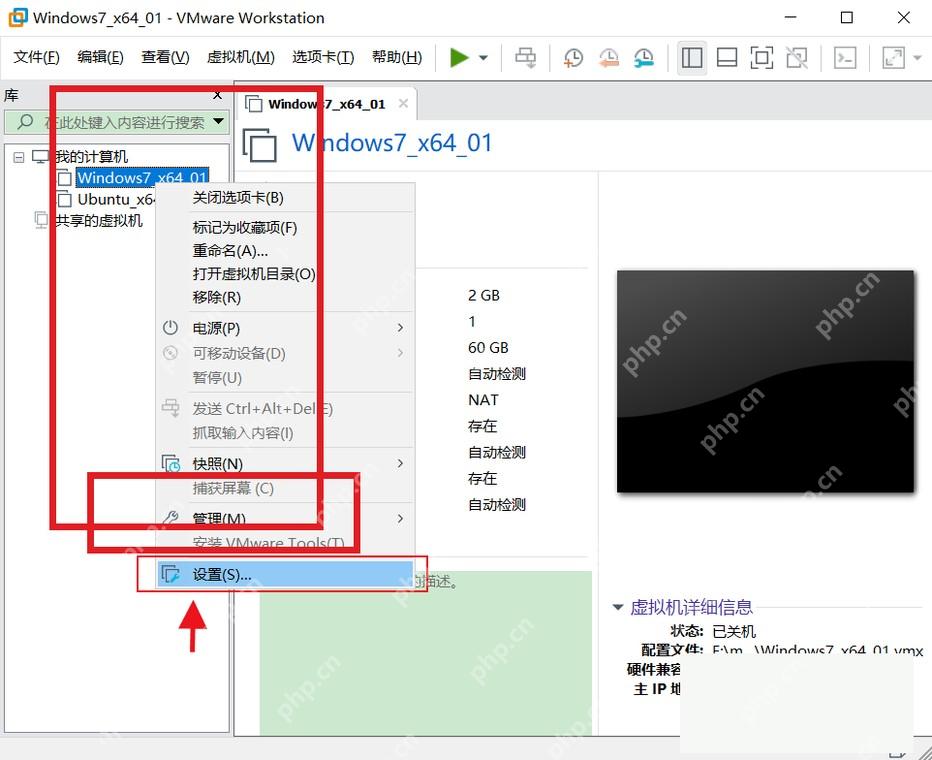Open the console view toolbar icon
Image resolution: width=932 pixels, height=760 pixels.
tap(845, 58)
